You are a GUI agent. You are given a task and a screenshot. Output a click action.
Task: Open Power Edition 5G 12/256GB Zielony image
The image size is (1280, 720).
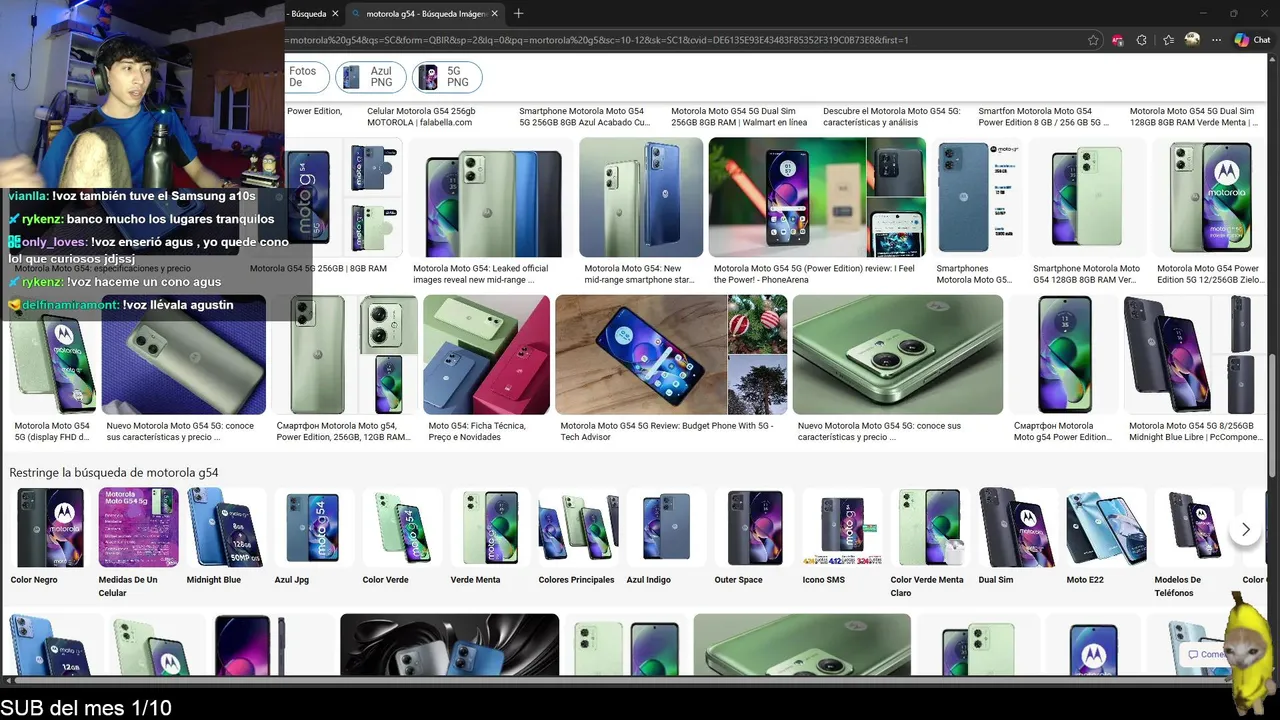1212,197
